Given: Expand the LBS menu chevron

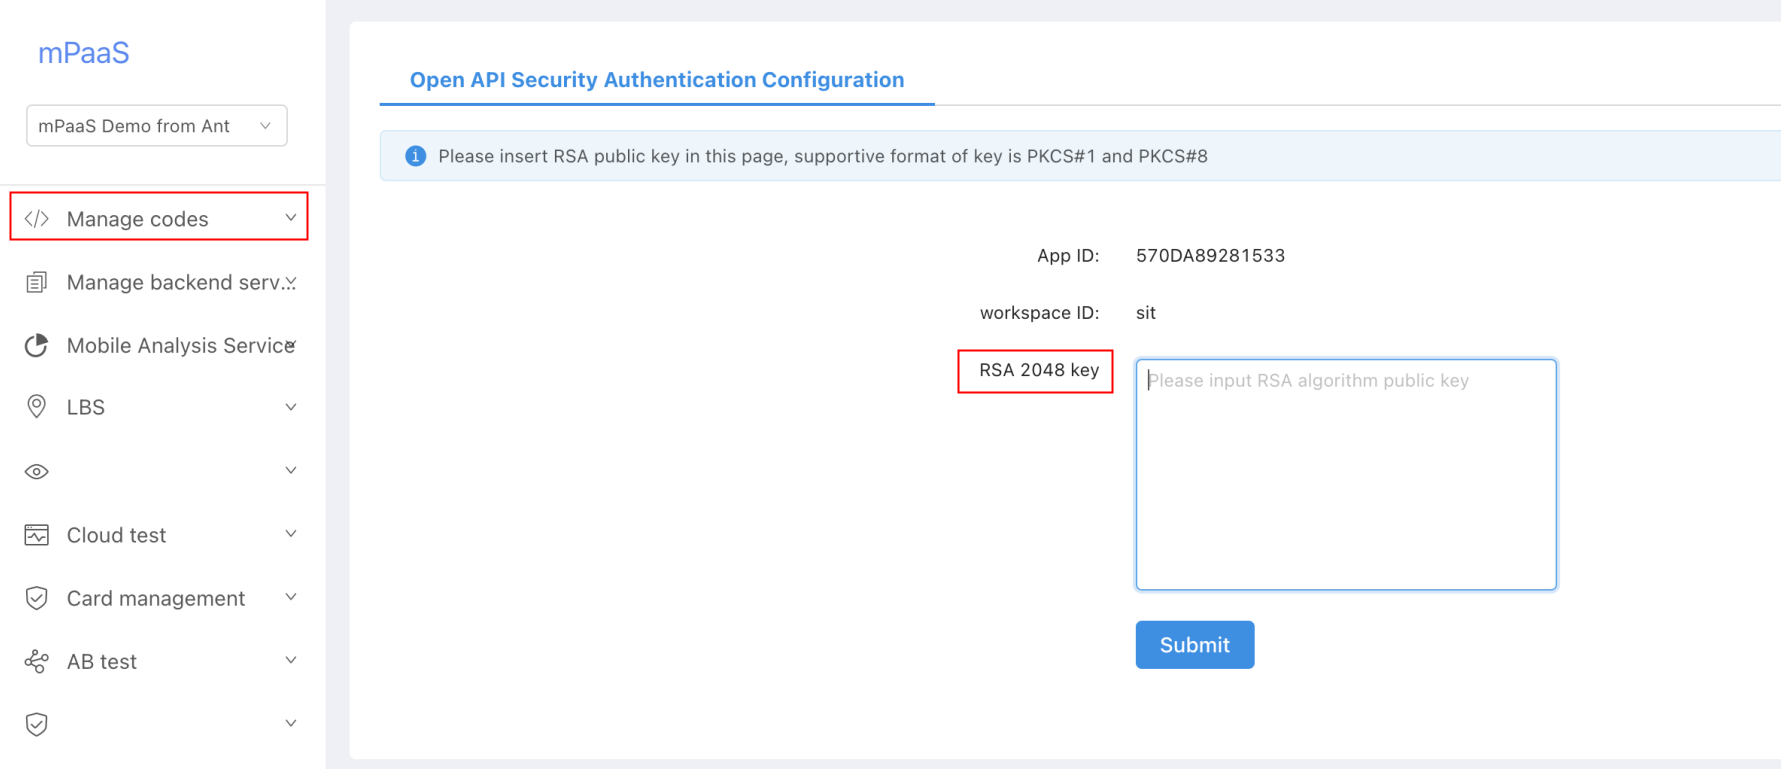Looking at the screenshot, I should tap(291, 407).
